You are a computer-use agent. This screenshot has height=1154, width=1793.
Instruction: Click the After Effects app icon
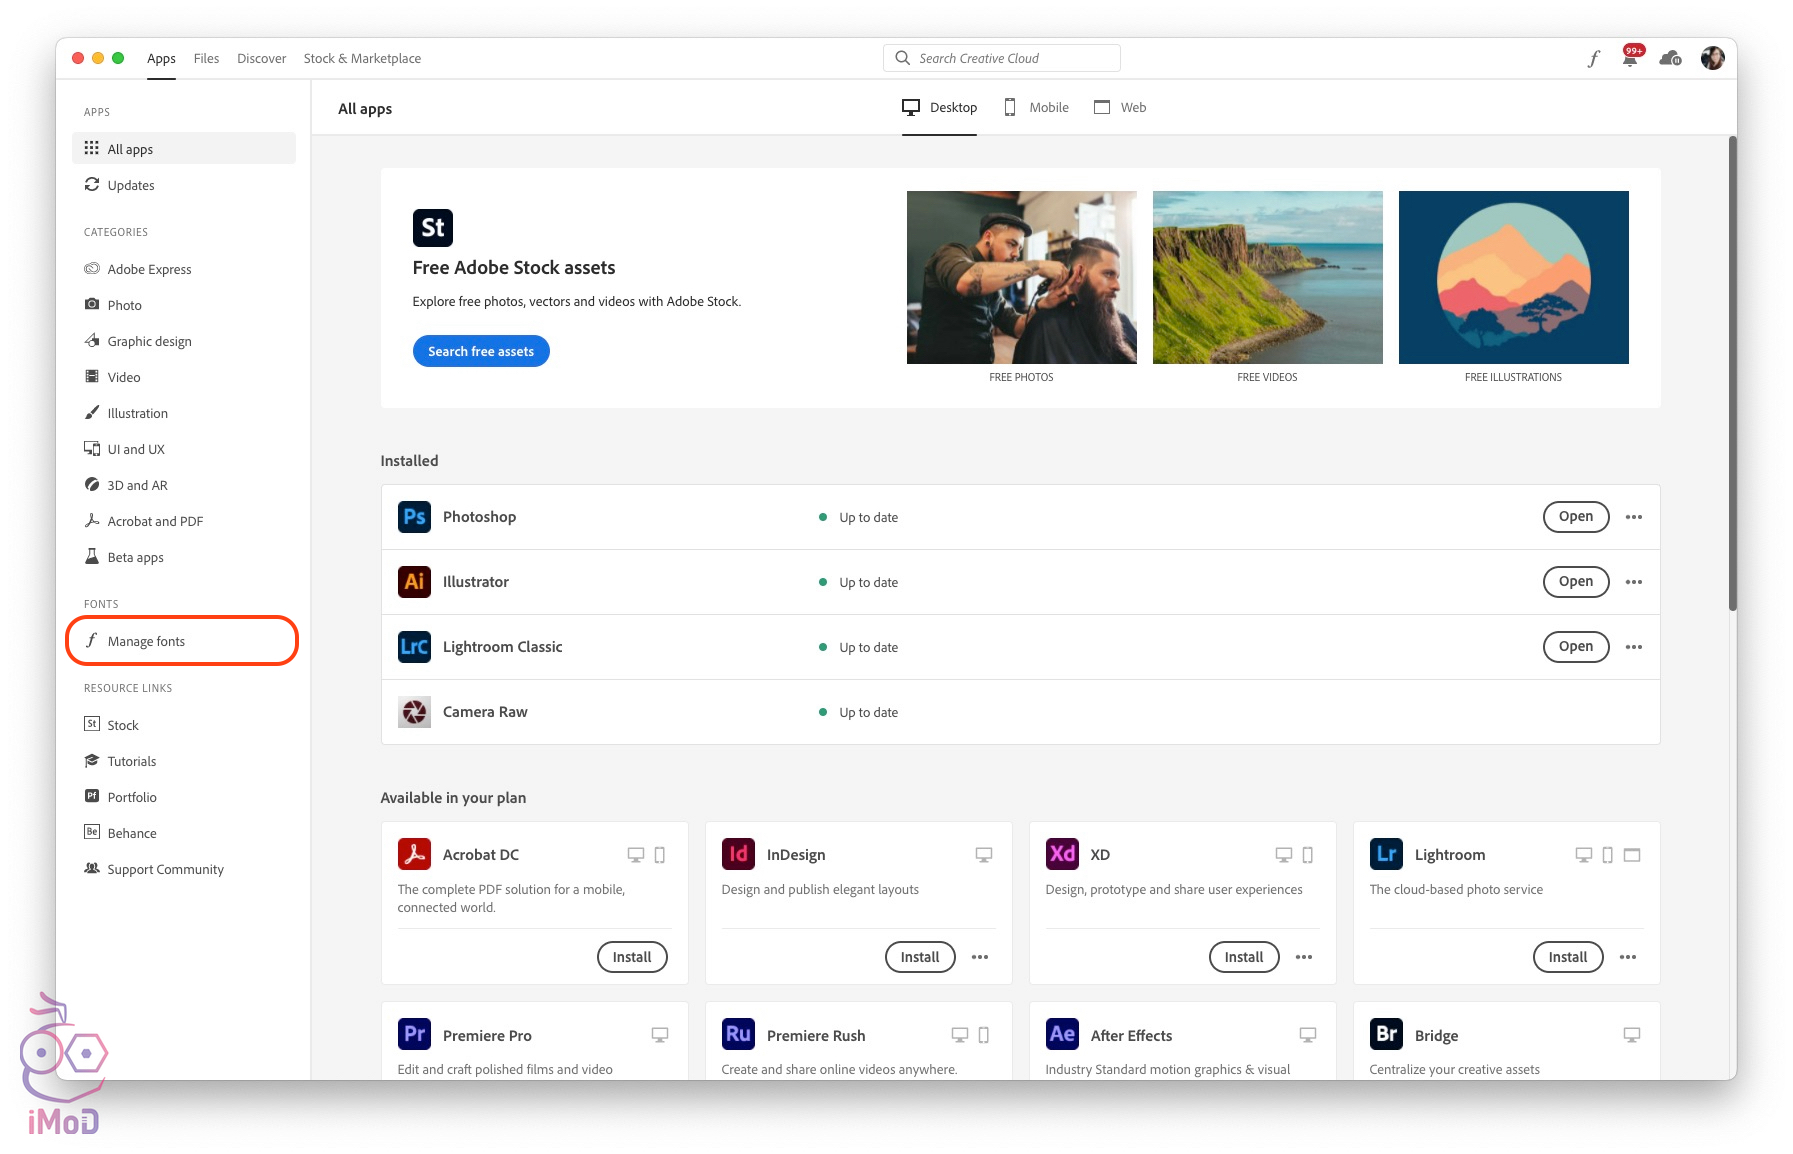(x=1062, y=1034)
